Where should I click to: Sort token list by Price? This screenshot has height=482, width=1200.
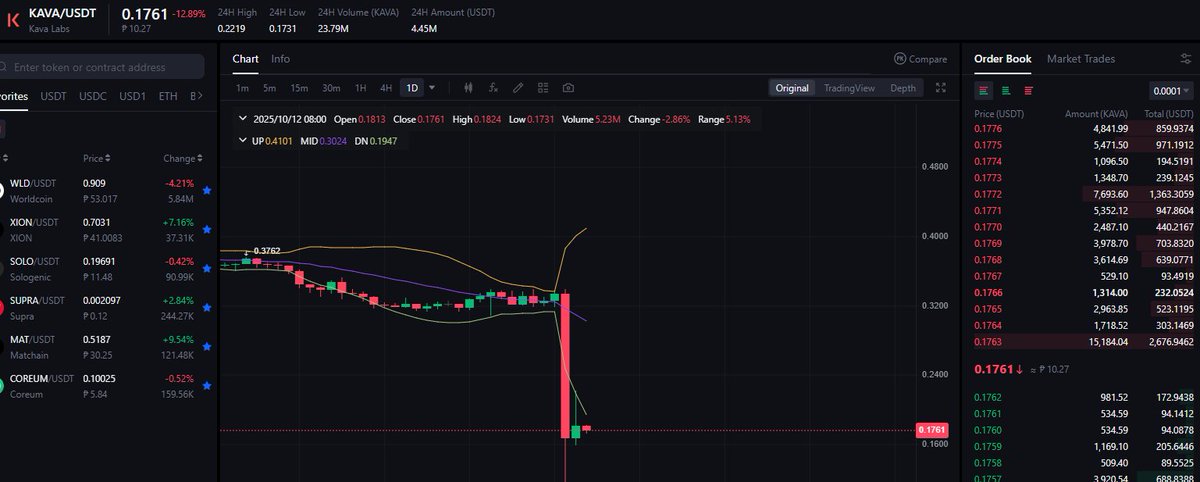click(96, 158)
